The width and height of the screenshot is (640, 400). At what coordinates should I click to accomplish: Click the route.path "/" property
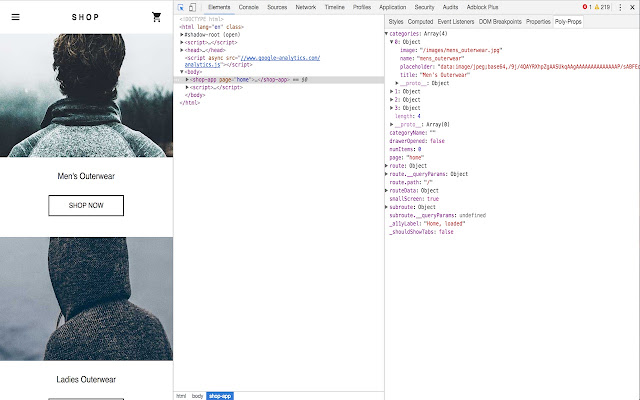point(411,182)
